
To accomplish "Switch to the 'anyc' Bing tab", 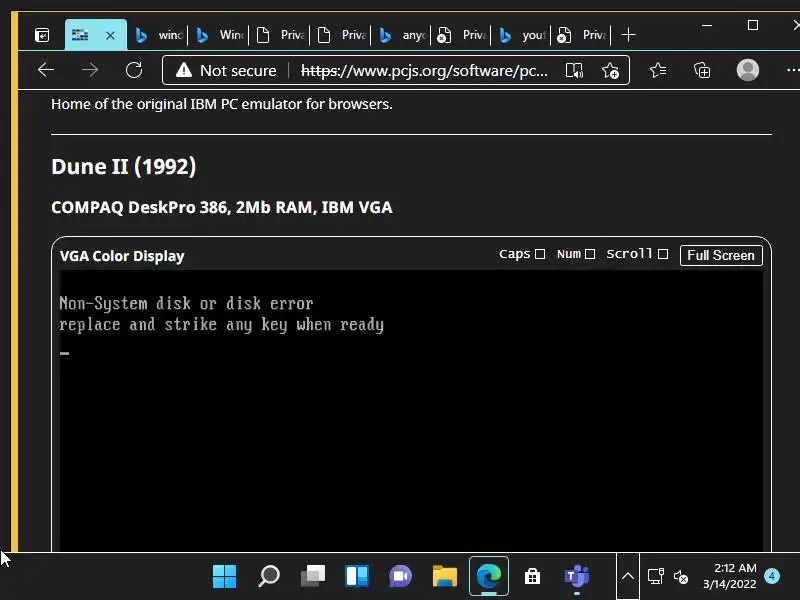I will [402, 35].
